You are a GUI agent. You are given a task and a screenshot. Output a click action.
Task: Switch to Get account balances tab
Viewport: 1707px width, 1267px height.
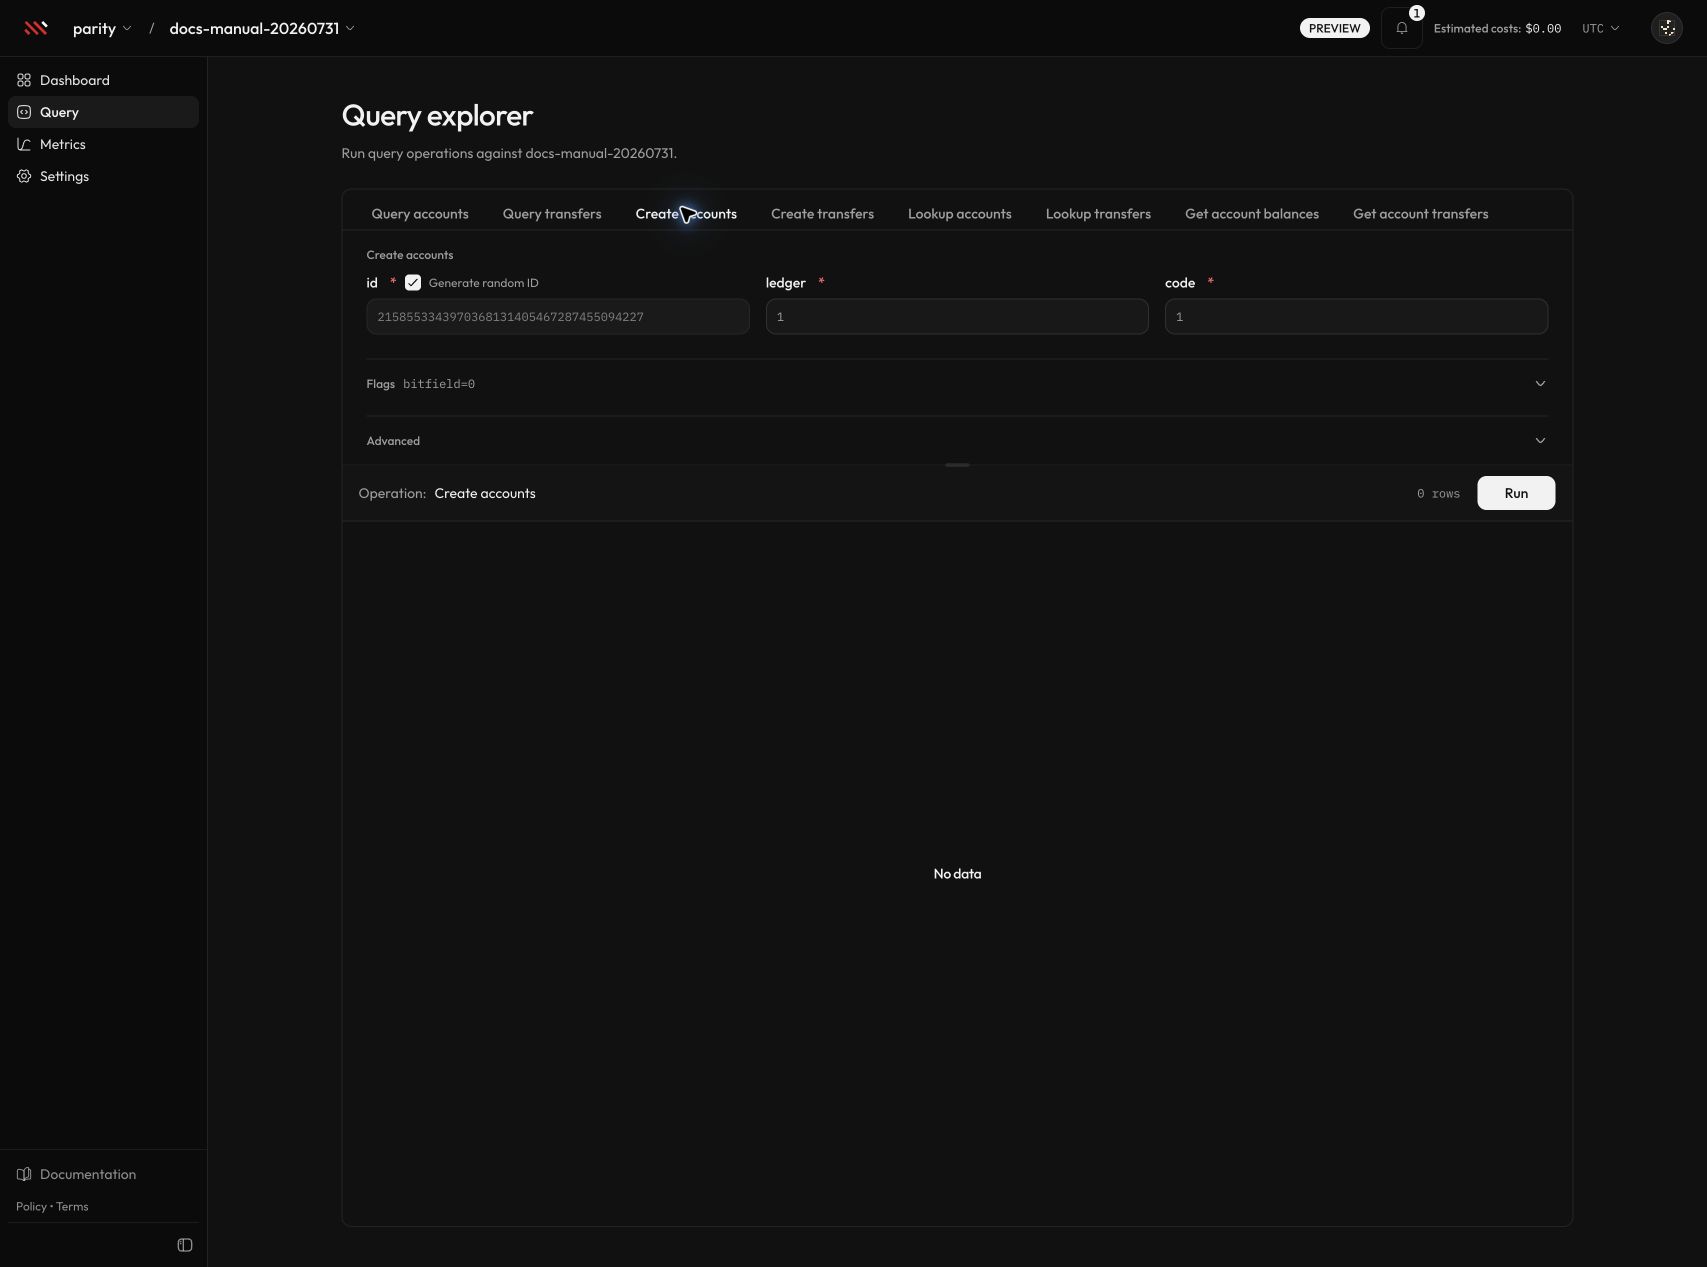(x=1251, y=214)
